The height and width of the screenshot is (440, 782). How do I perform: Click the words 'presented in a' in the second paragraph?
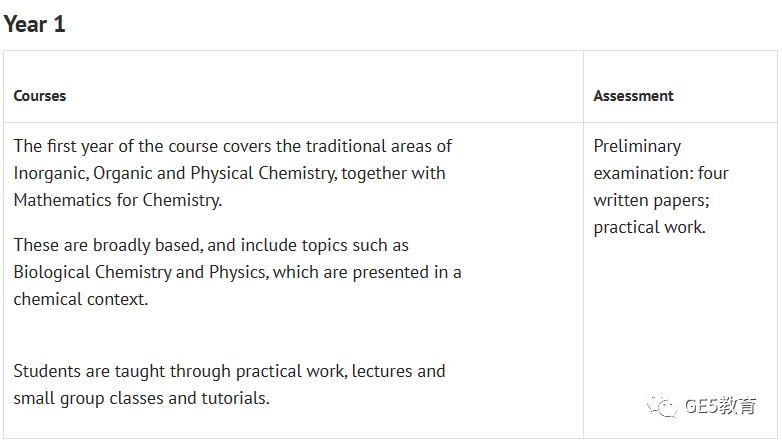[407, 272]
